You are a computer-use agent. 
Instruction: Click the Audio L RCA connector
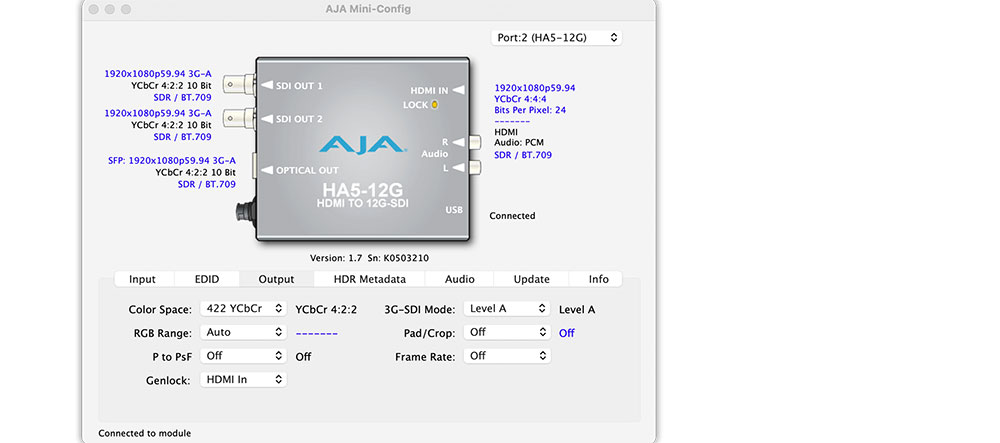tap(475, 168)
